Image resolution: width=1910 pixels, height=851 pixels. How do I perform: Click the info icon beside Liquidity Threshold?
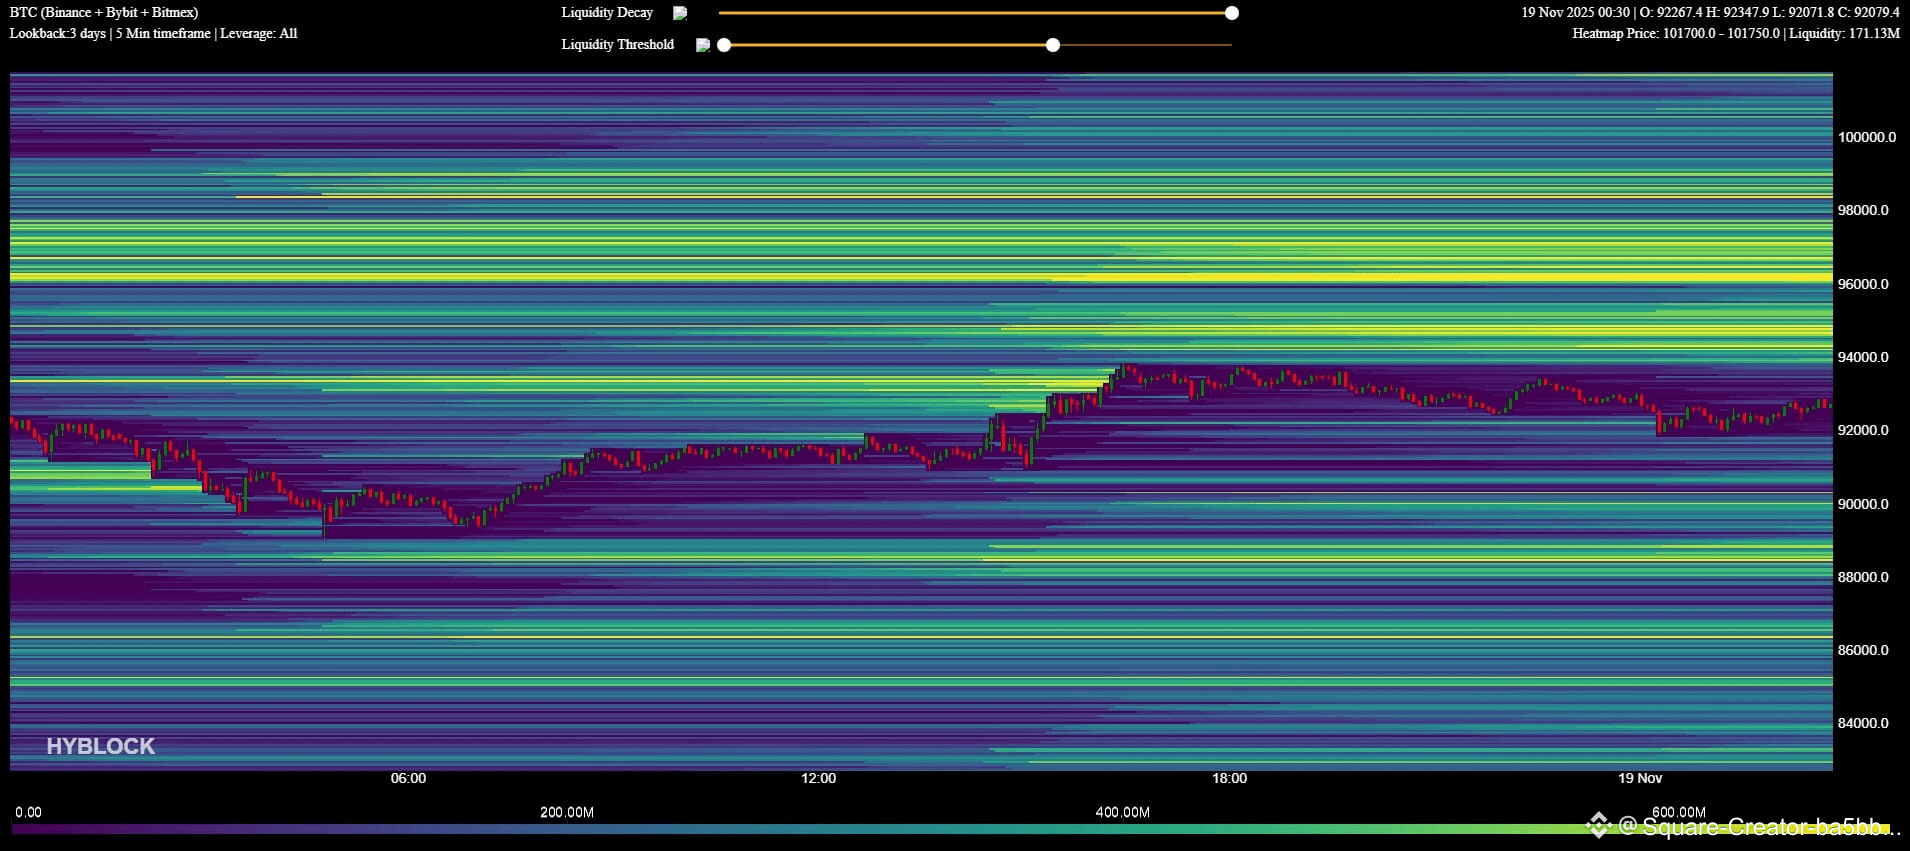[x=703, y=45]
